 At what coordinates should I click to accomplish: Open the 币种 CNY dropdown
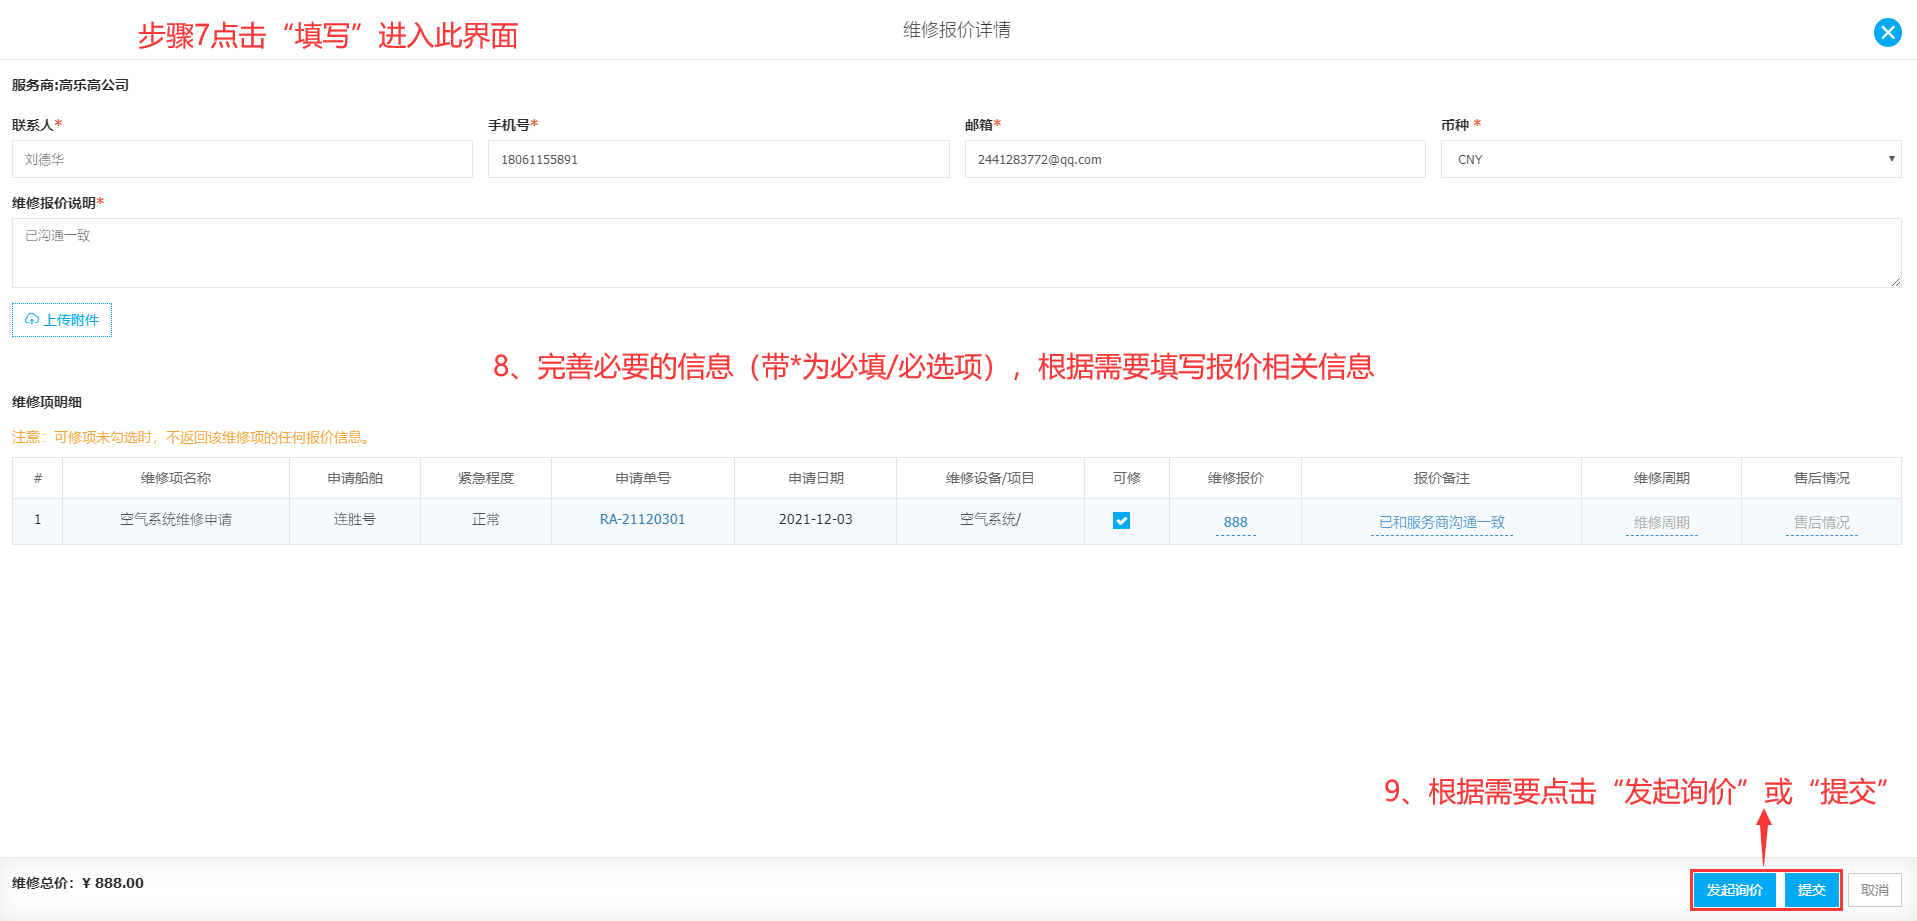(1671, 159)
